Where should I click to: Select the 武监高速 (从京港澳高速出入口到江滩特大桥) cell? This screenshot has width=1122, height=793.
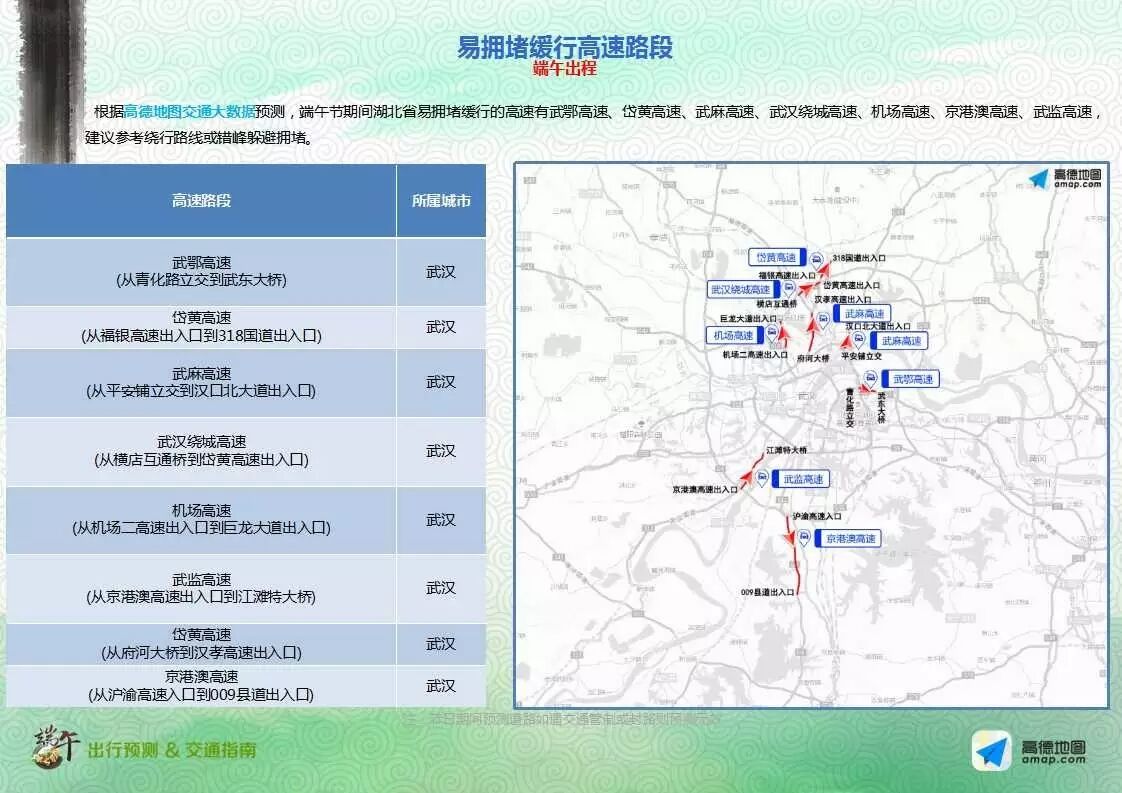[x=201, y=588]
